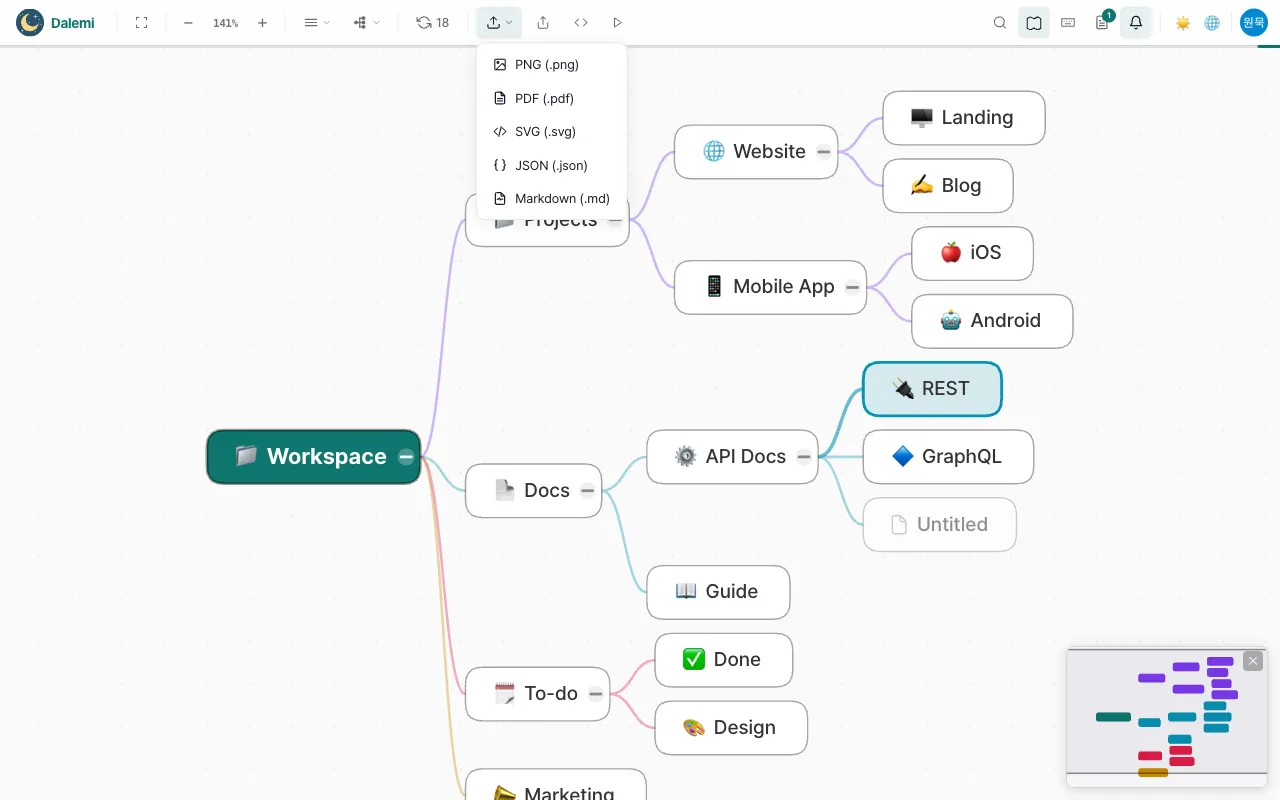The width and height of the screenshot is (1280, 800).
Task: Open the search magnifier
Action: click(1000, 22)
